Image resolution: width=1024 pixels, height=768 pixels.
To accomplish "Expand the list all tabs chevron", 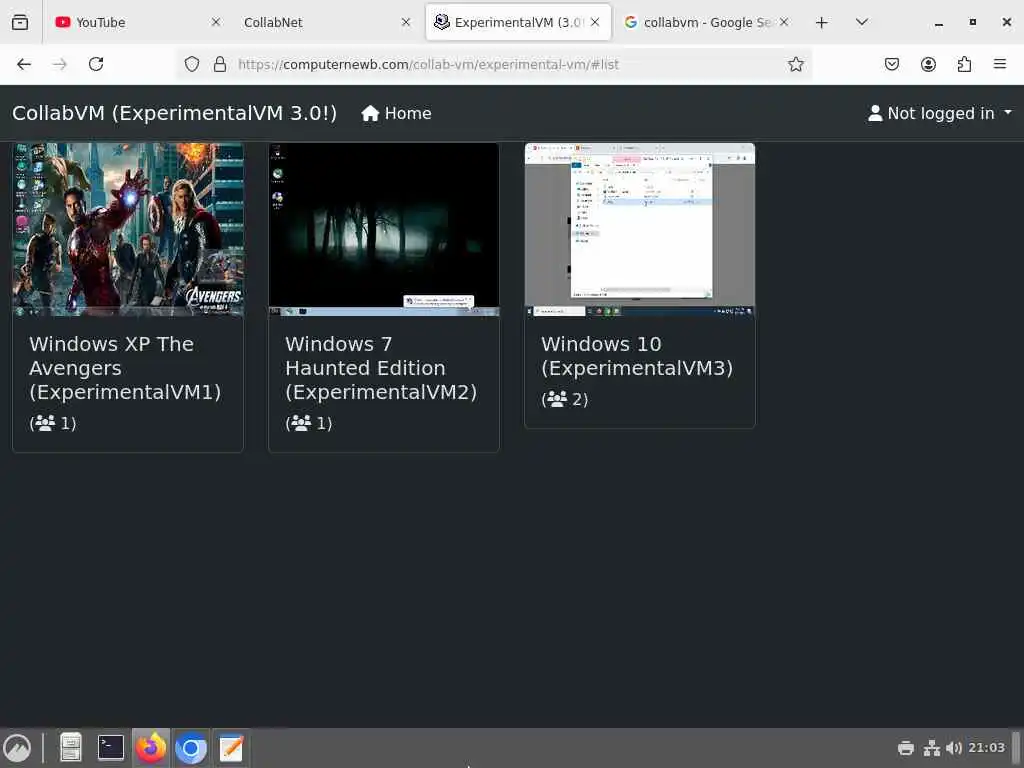I will pyautogui.click(x=861, y=22).
